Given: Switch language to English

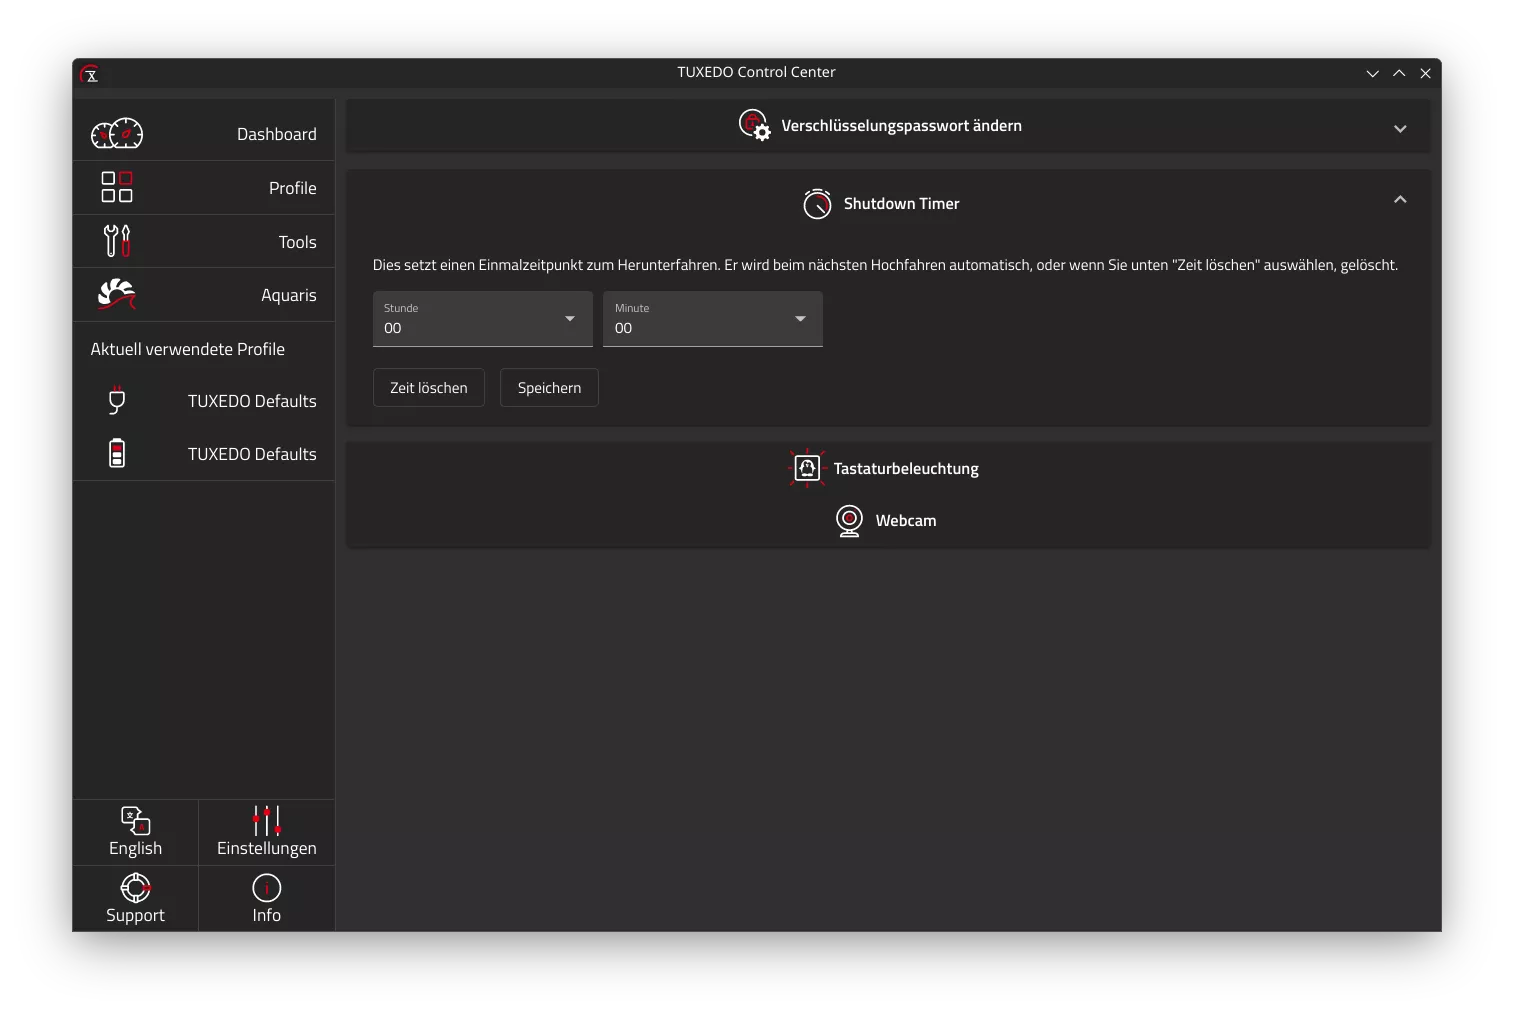Looking at the screenshot, I should pos(134,832).
